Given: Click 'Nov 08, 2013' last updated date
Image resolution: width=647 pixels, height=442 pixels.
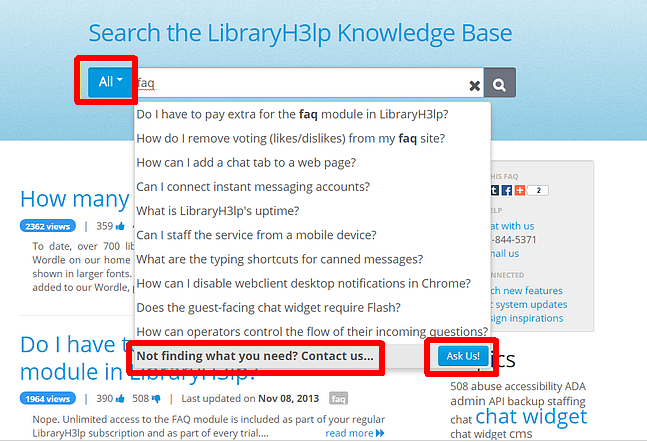Looking at the screenshot, I should click(x=288, y=399).
